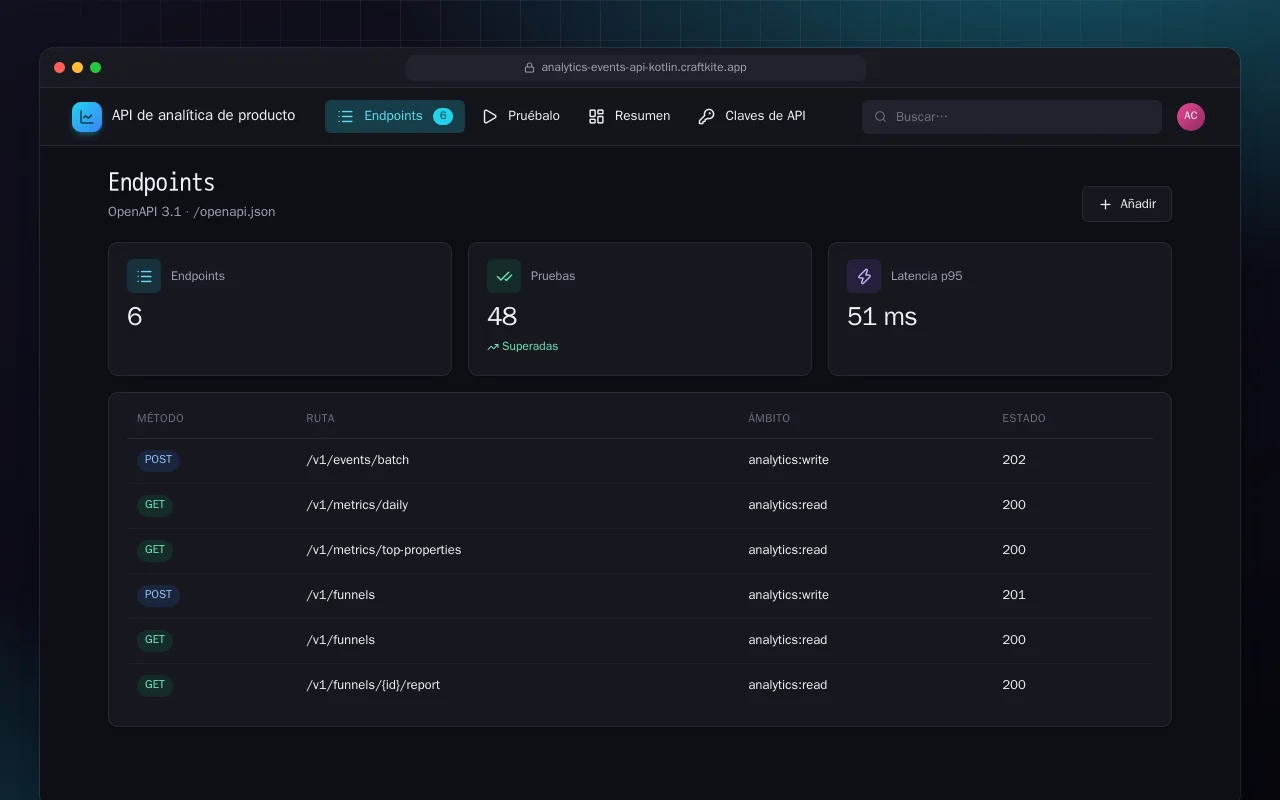Screen dimensions: 1280x800
Task: Click the API de analítica de producto title
Action: click(204, 116)
